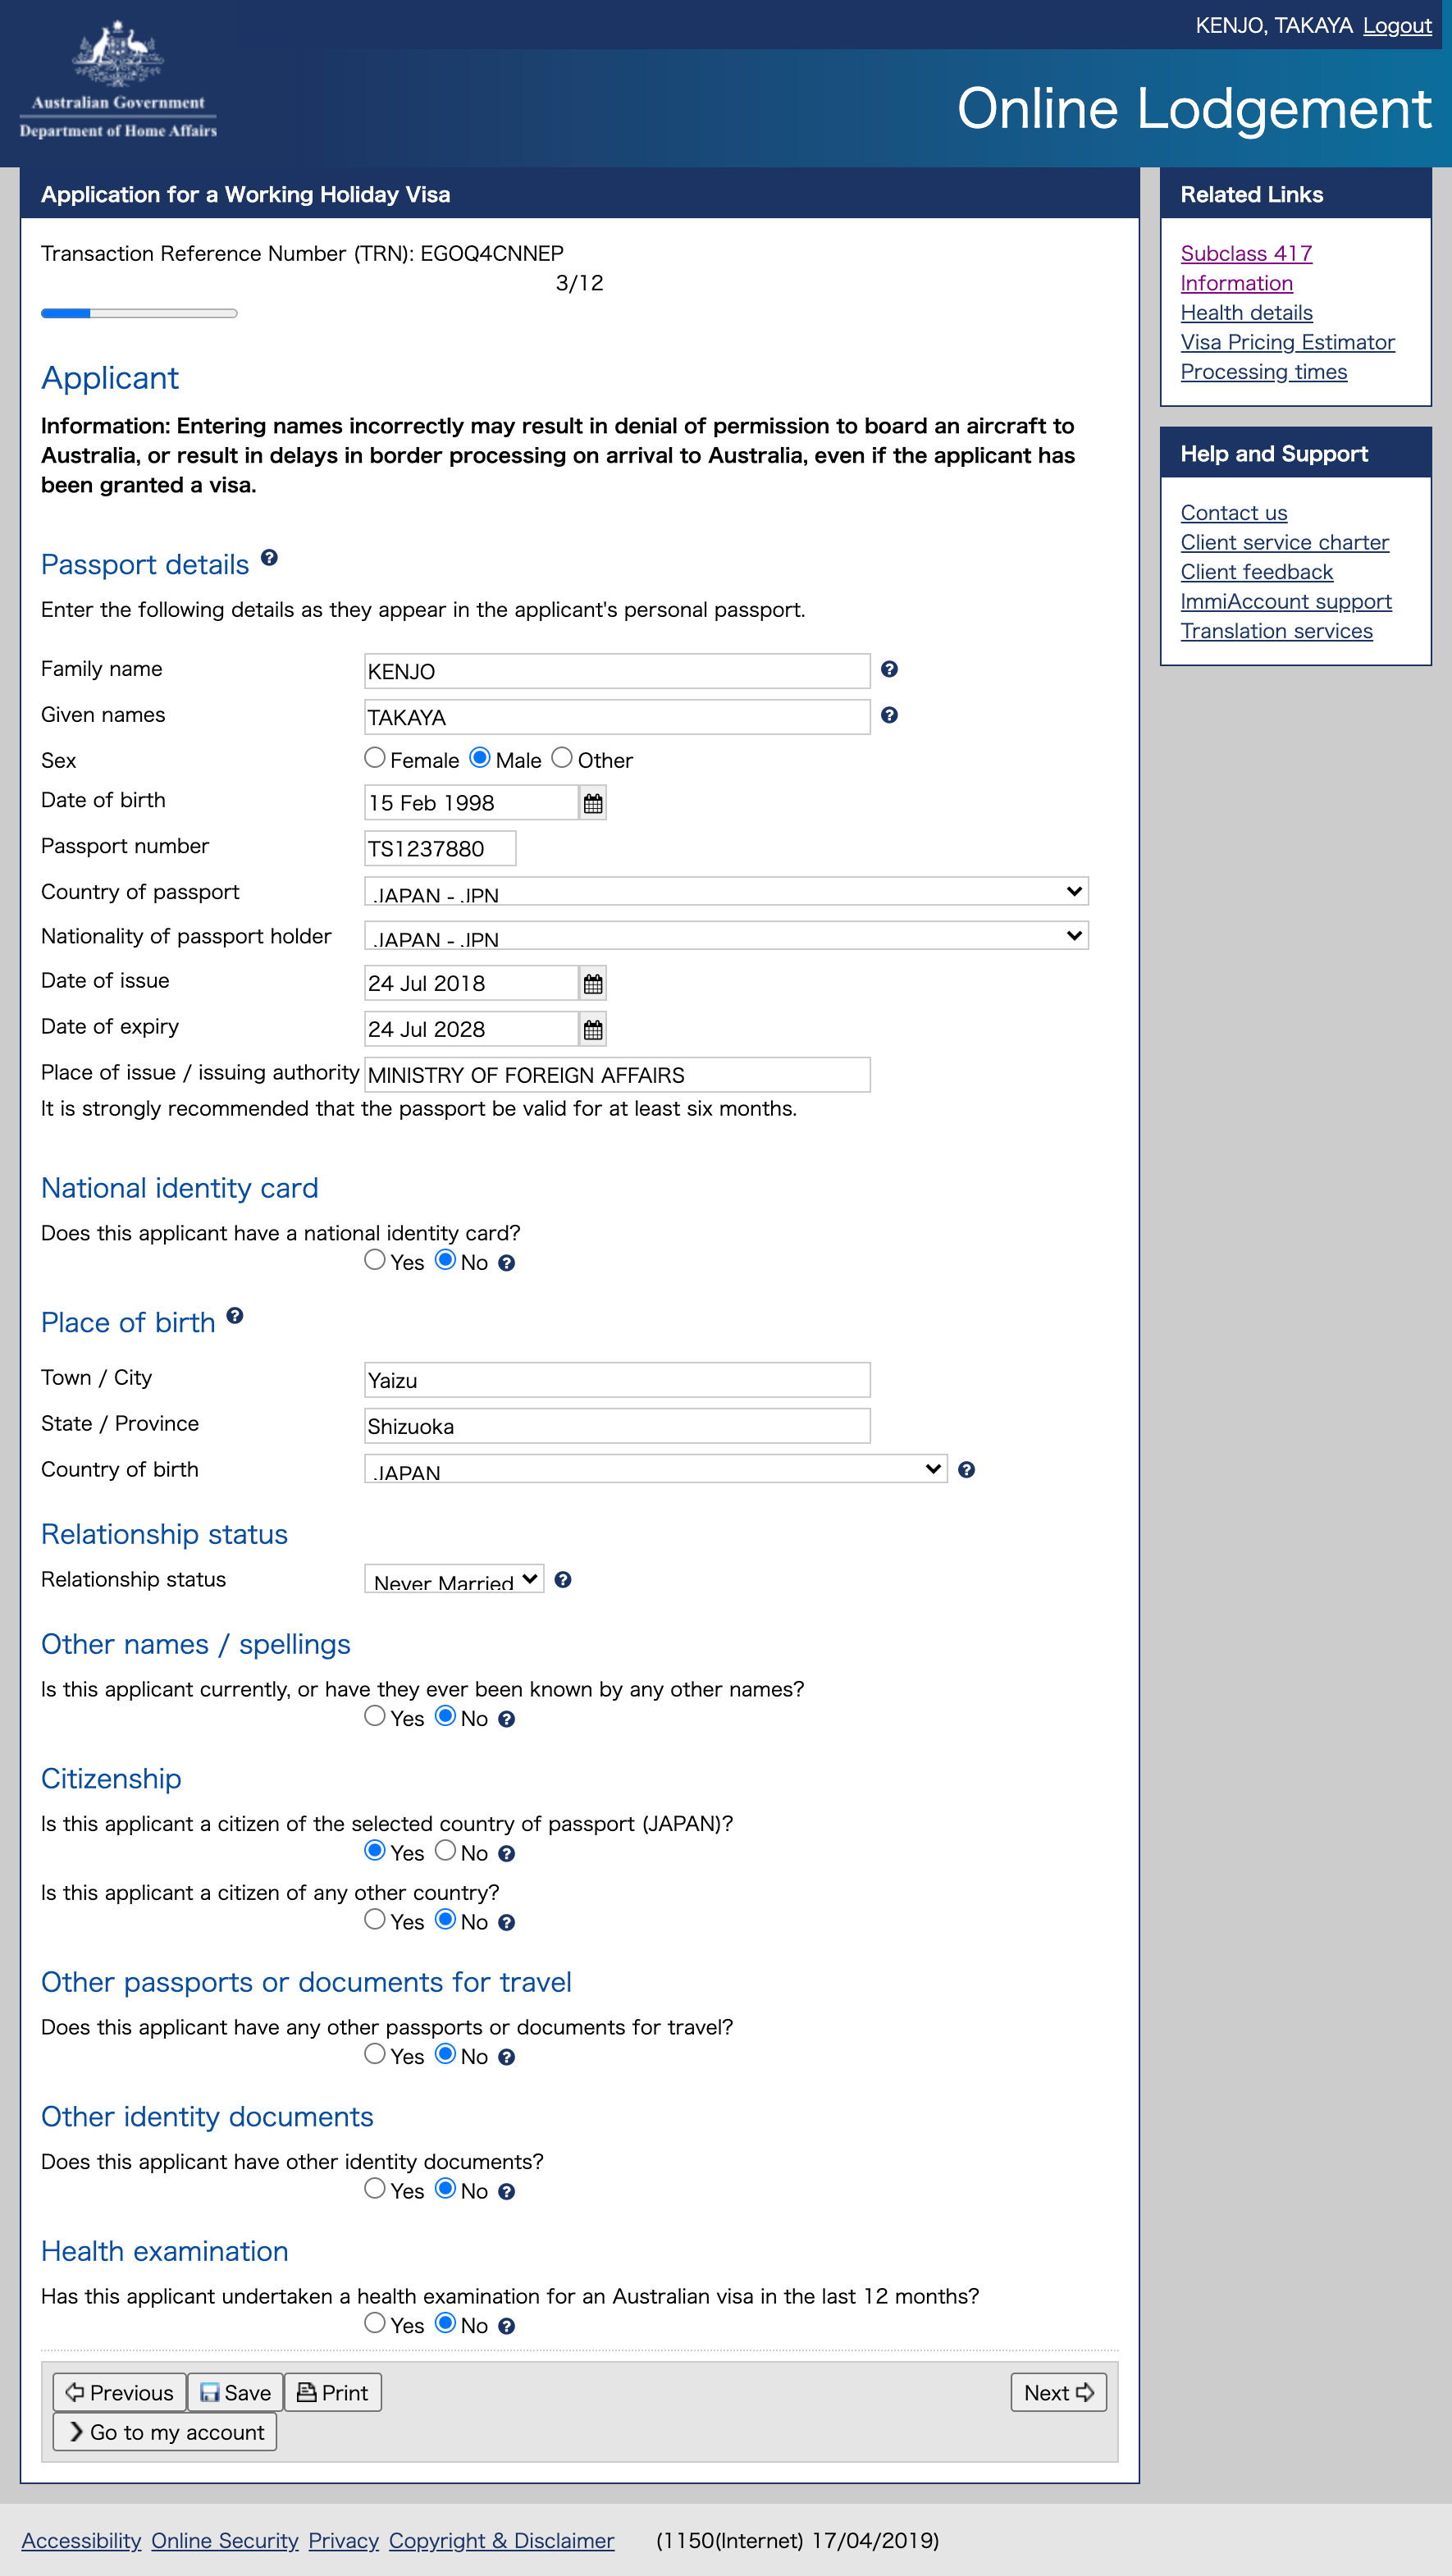
Task: Click the application progress bar
Action: [x=139, y=314]
